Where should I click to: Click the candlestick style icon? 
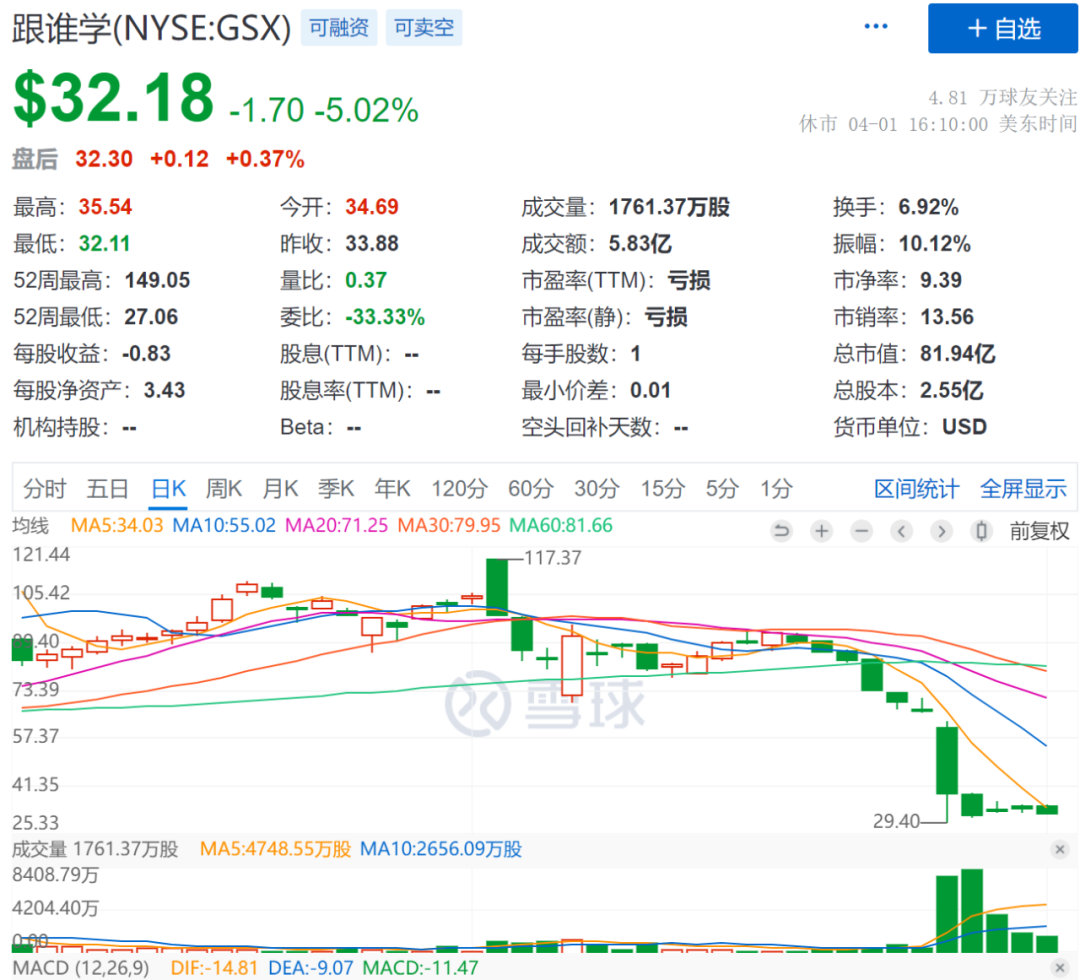(982, 531)
